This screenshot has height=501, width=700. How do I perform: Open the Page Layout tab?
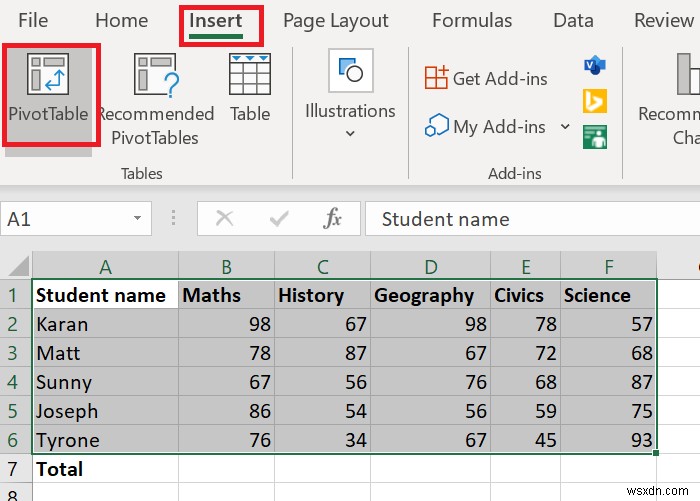pyautogui.click(x=335, y=21)
